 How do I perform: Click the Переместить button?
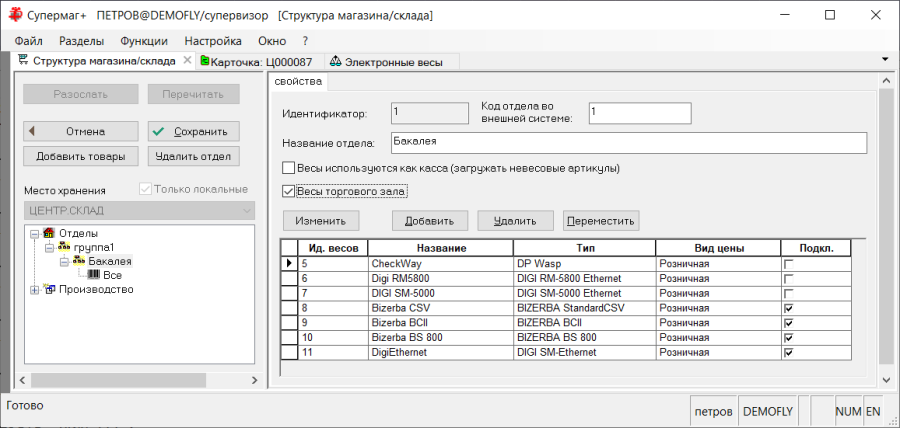601,221
